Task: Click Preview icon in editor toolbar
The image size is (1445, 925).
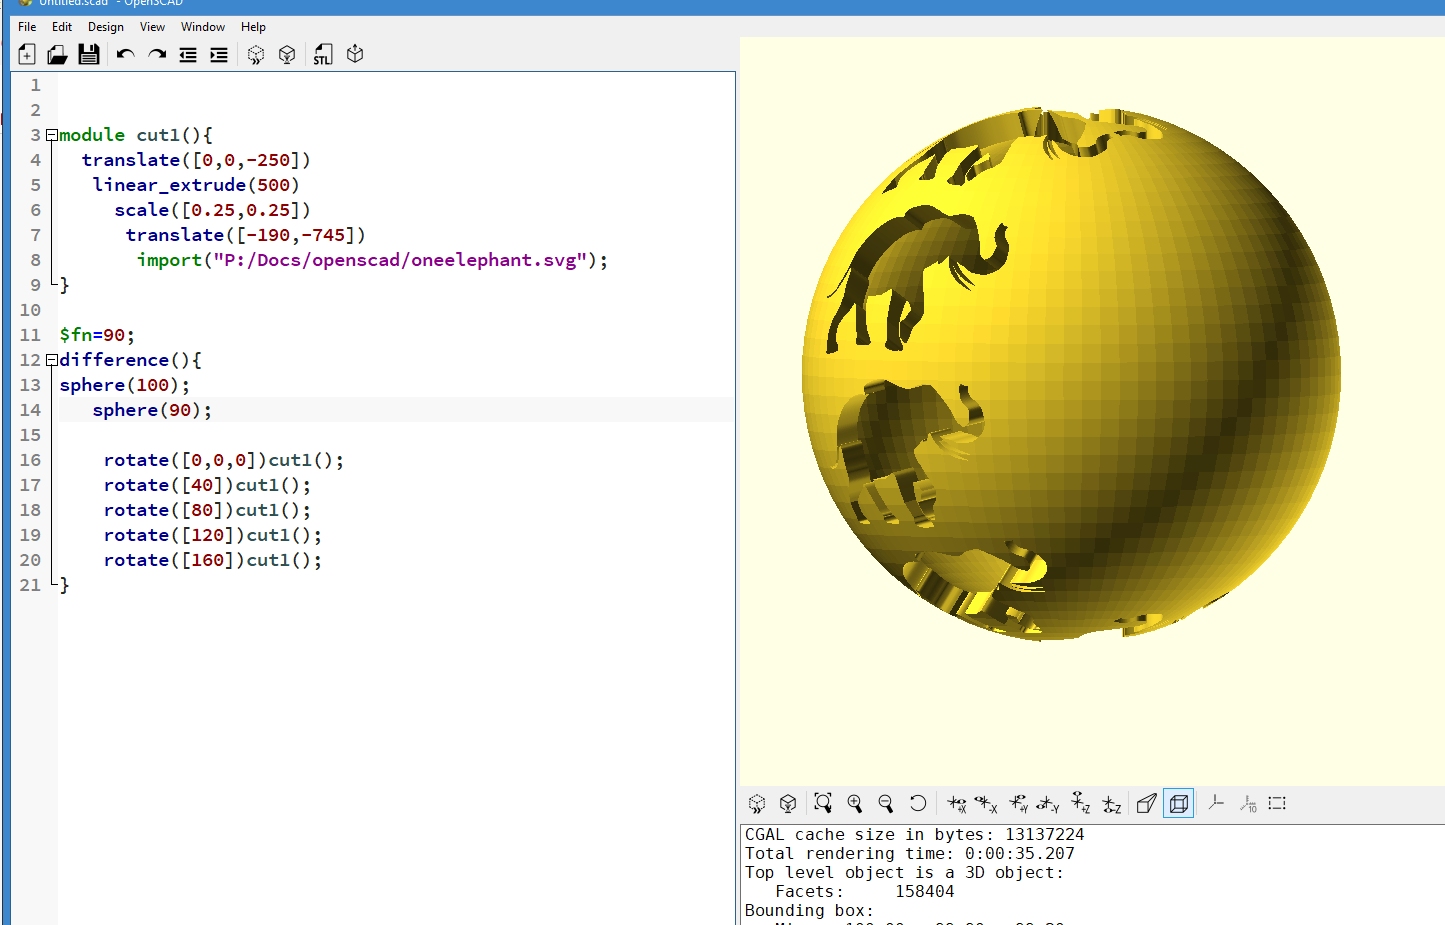Action: (256, 55)
